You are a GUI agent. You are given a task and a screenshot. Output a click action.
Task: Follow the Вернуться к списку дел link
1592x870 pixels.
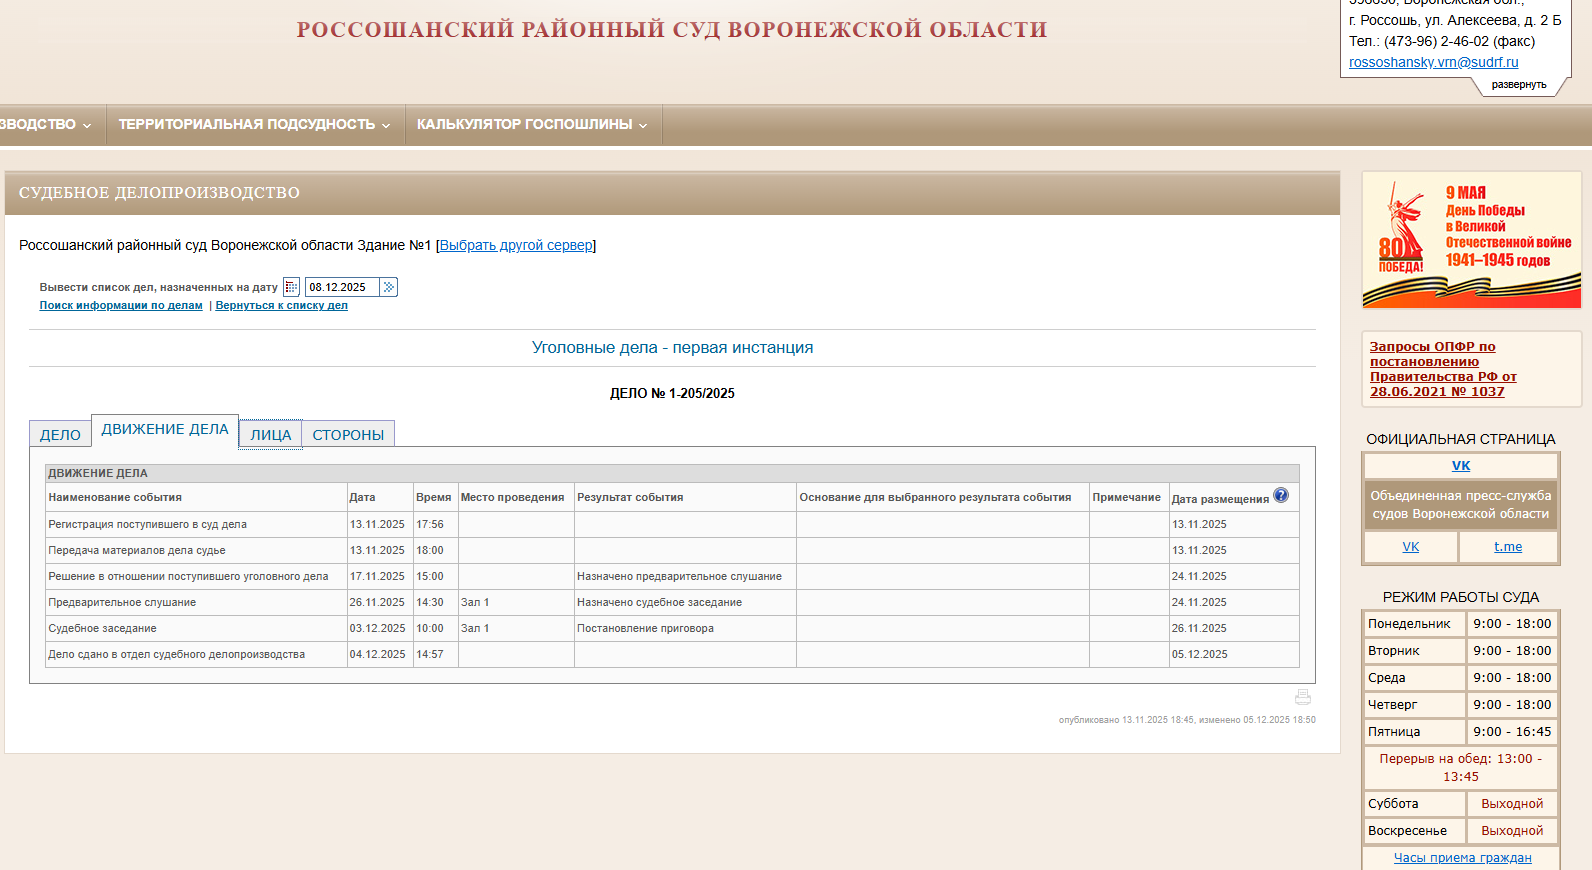pos(281,306)
